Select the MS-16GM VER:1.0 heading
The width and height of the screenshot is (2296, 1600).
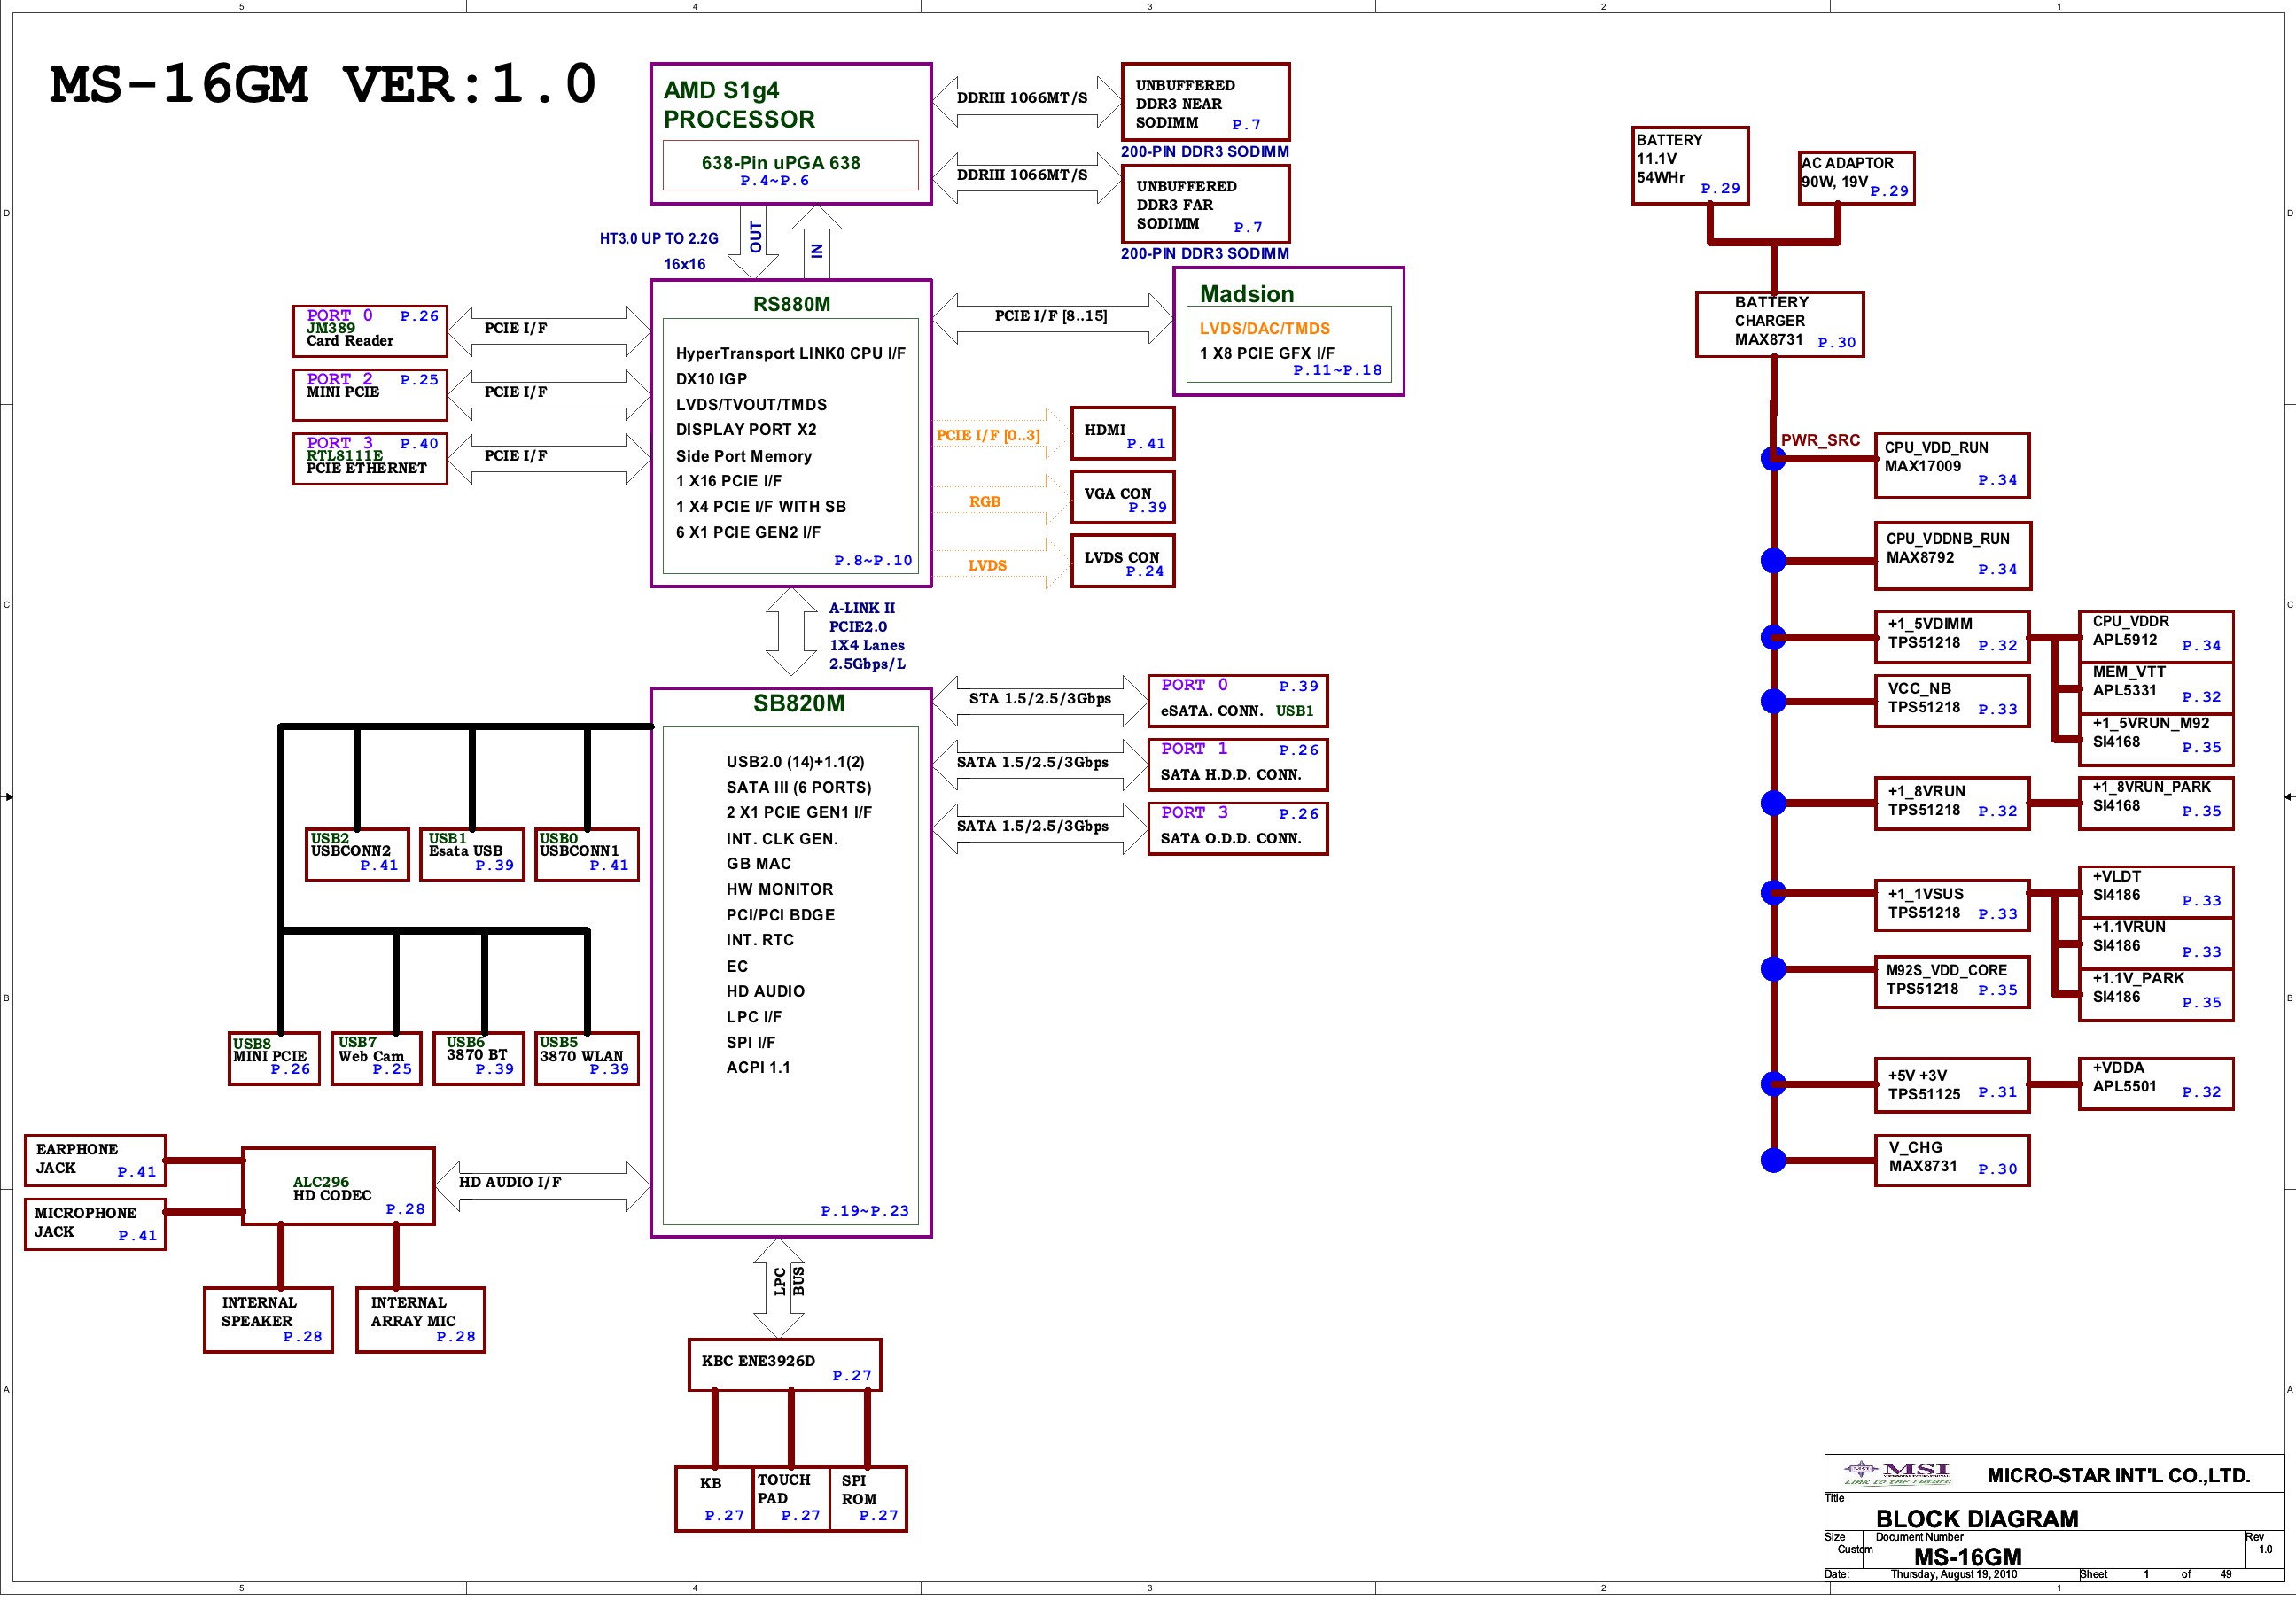323,85
